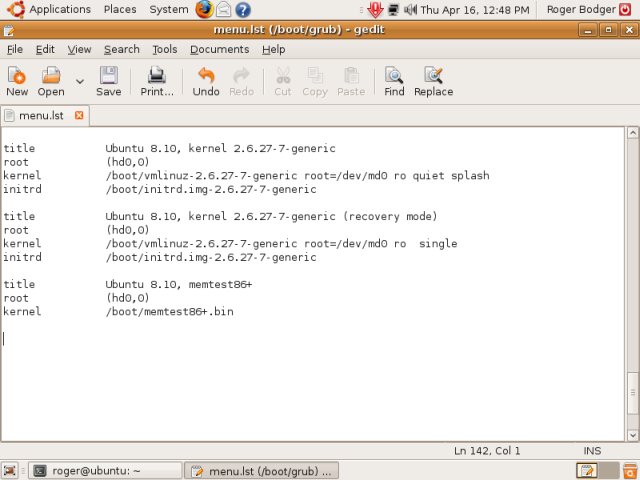Click the line containing 'quiet splash'
This screenshot has width=640, height=480.
(246, 176)
